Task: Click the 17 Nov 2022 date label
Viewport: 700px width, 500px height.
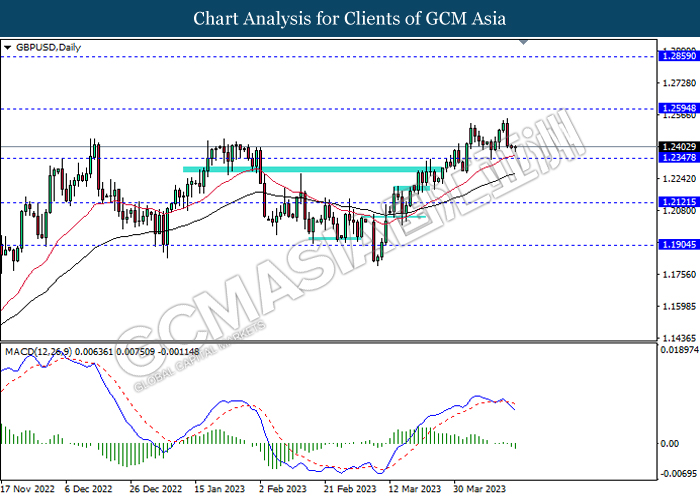Action: pyautogui.click(x=28, y=489)
